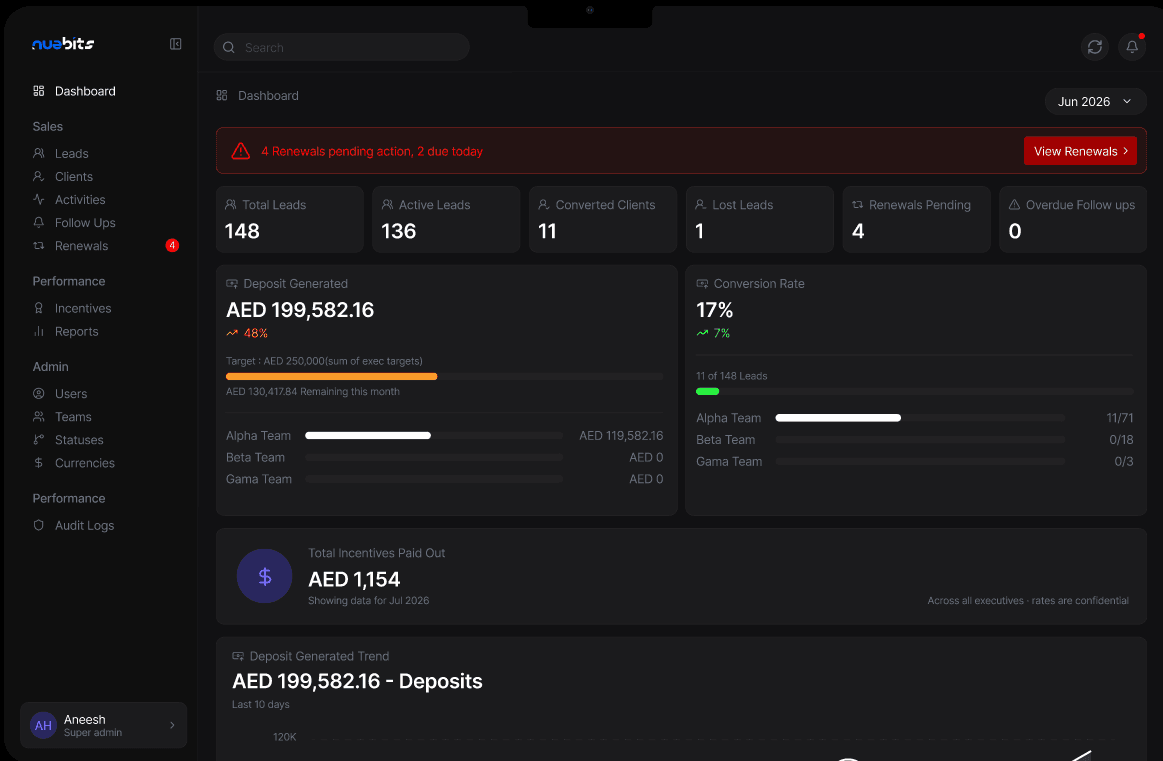The height and width of the screenshot is (761, 1163).
Task: Open the Lost Leads 1 card
Action: coord(760,220)
